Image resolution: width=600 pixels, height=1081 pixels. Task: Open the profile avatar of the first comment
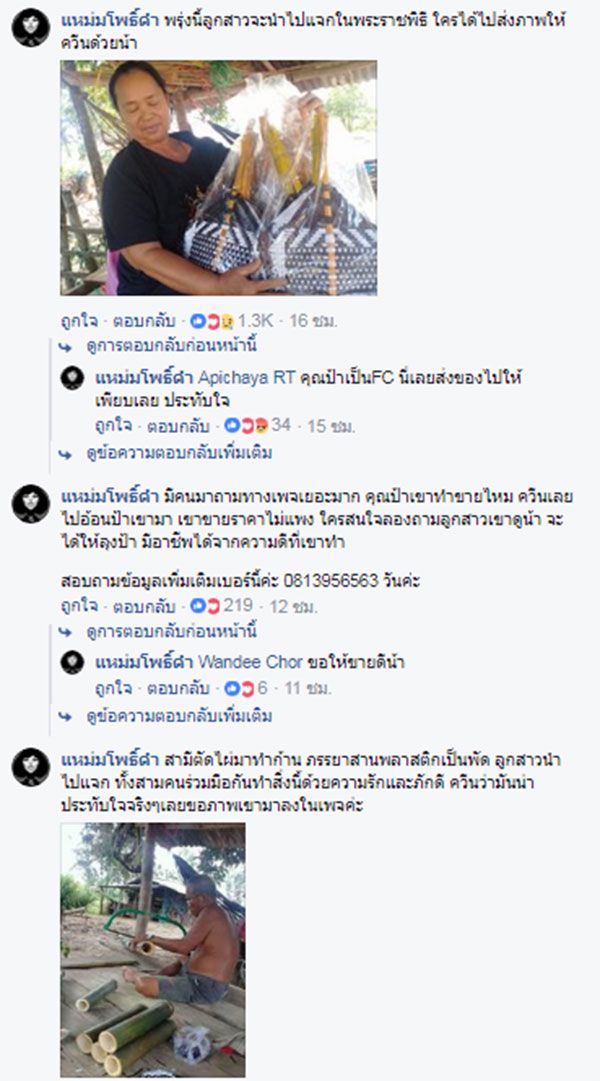pos(31,28)
